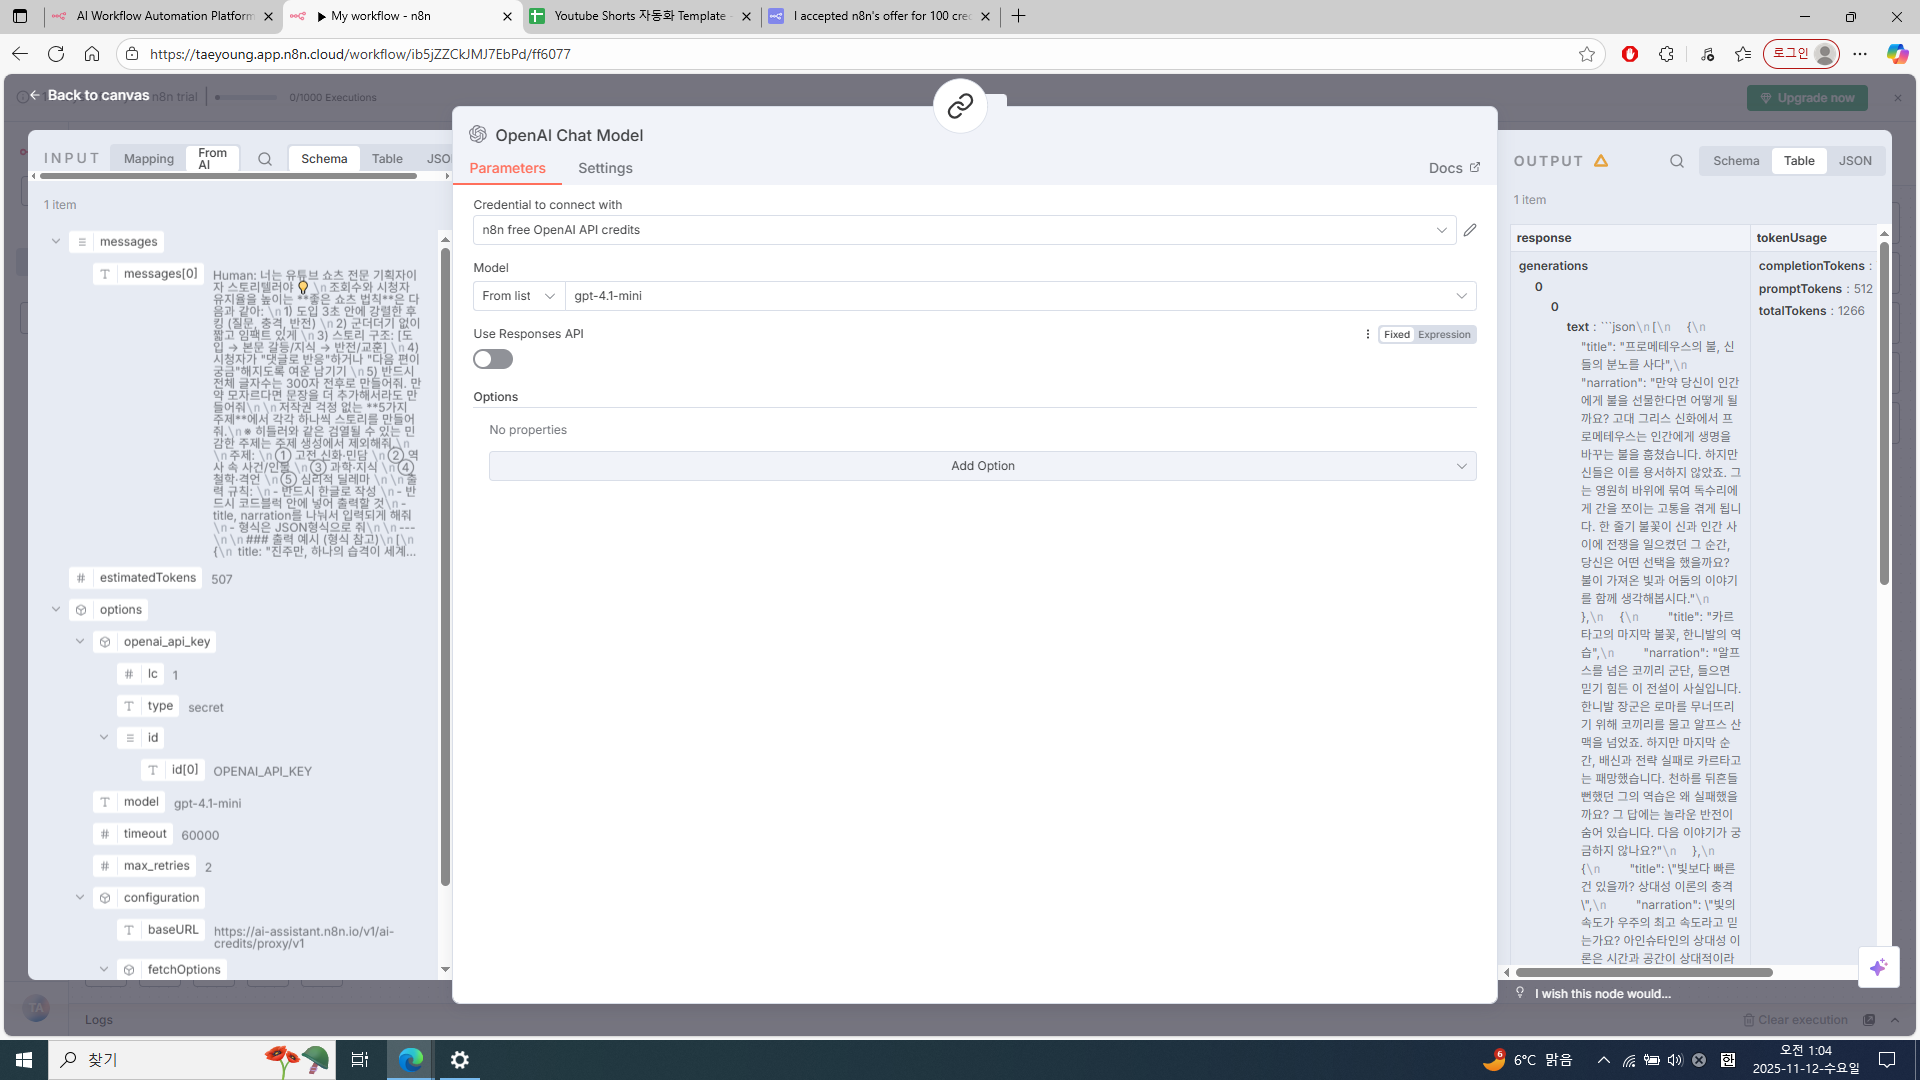Click the output warning triangle icon
The width and height of the screenshot is (1920, 1080).
point(1601,161)
